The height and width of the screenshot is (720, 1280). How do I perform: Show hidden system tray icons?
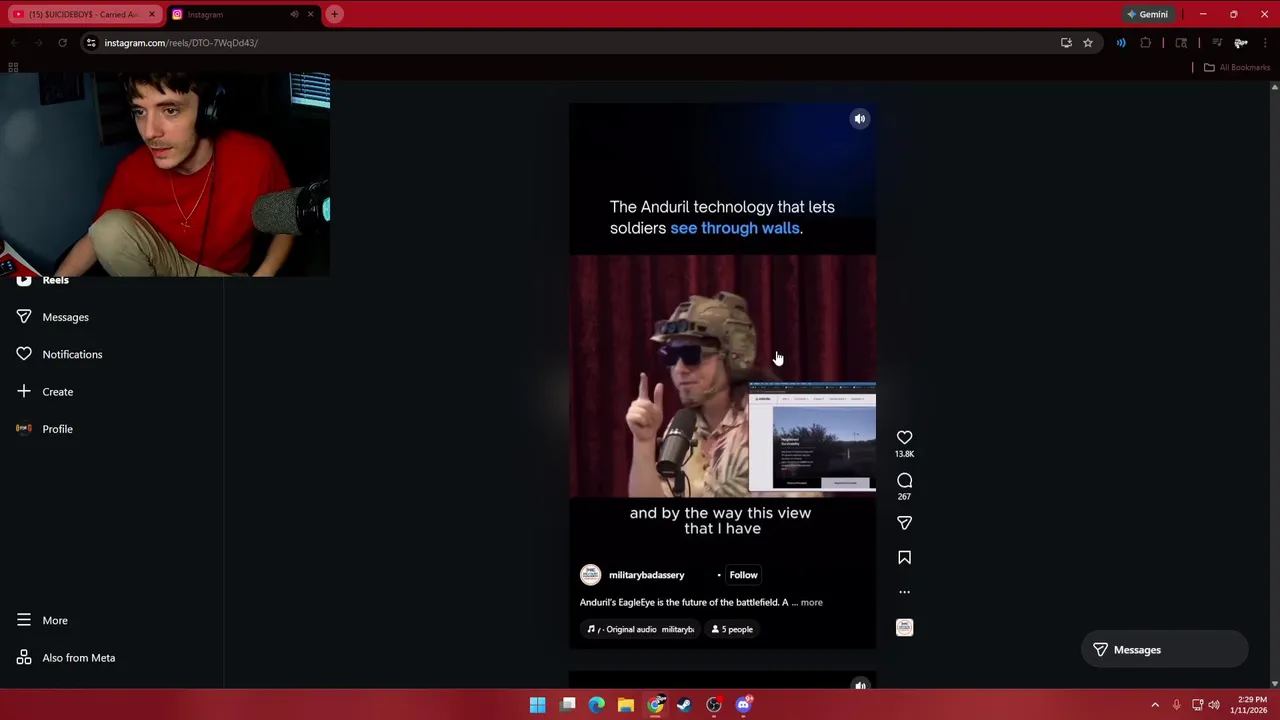(1155, 705)
